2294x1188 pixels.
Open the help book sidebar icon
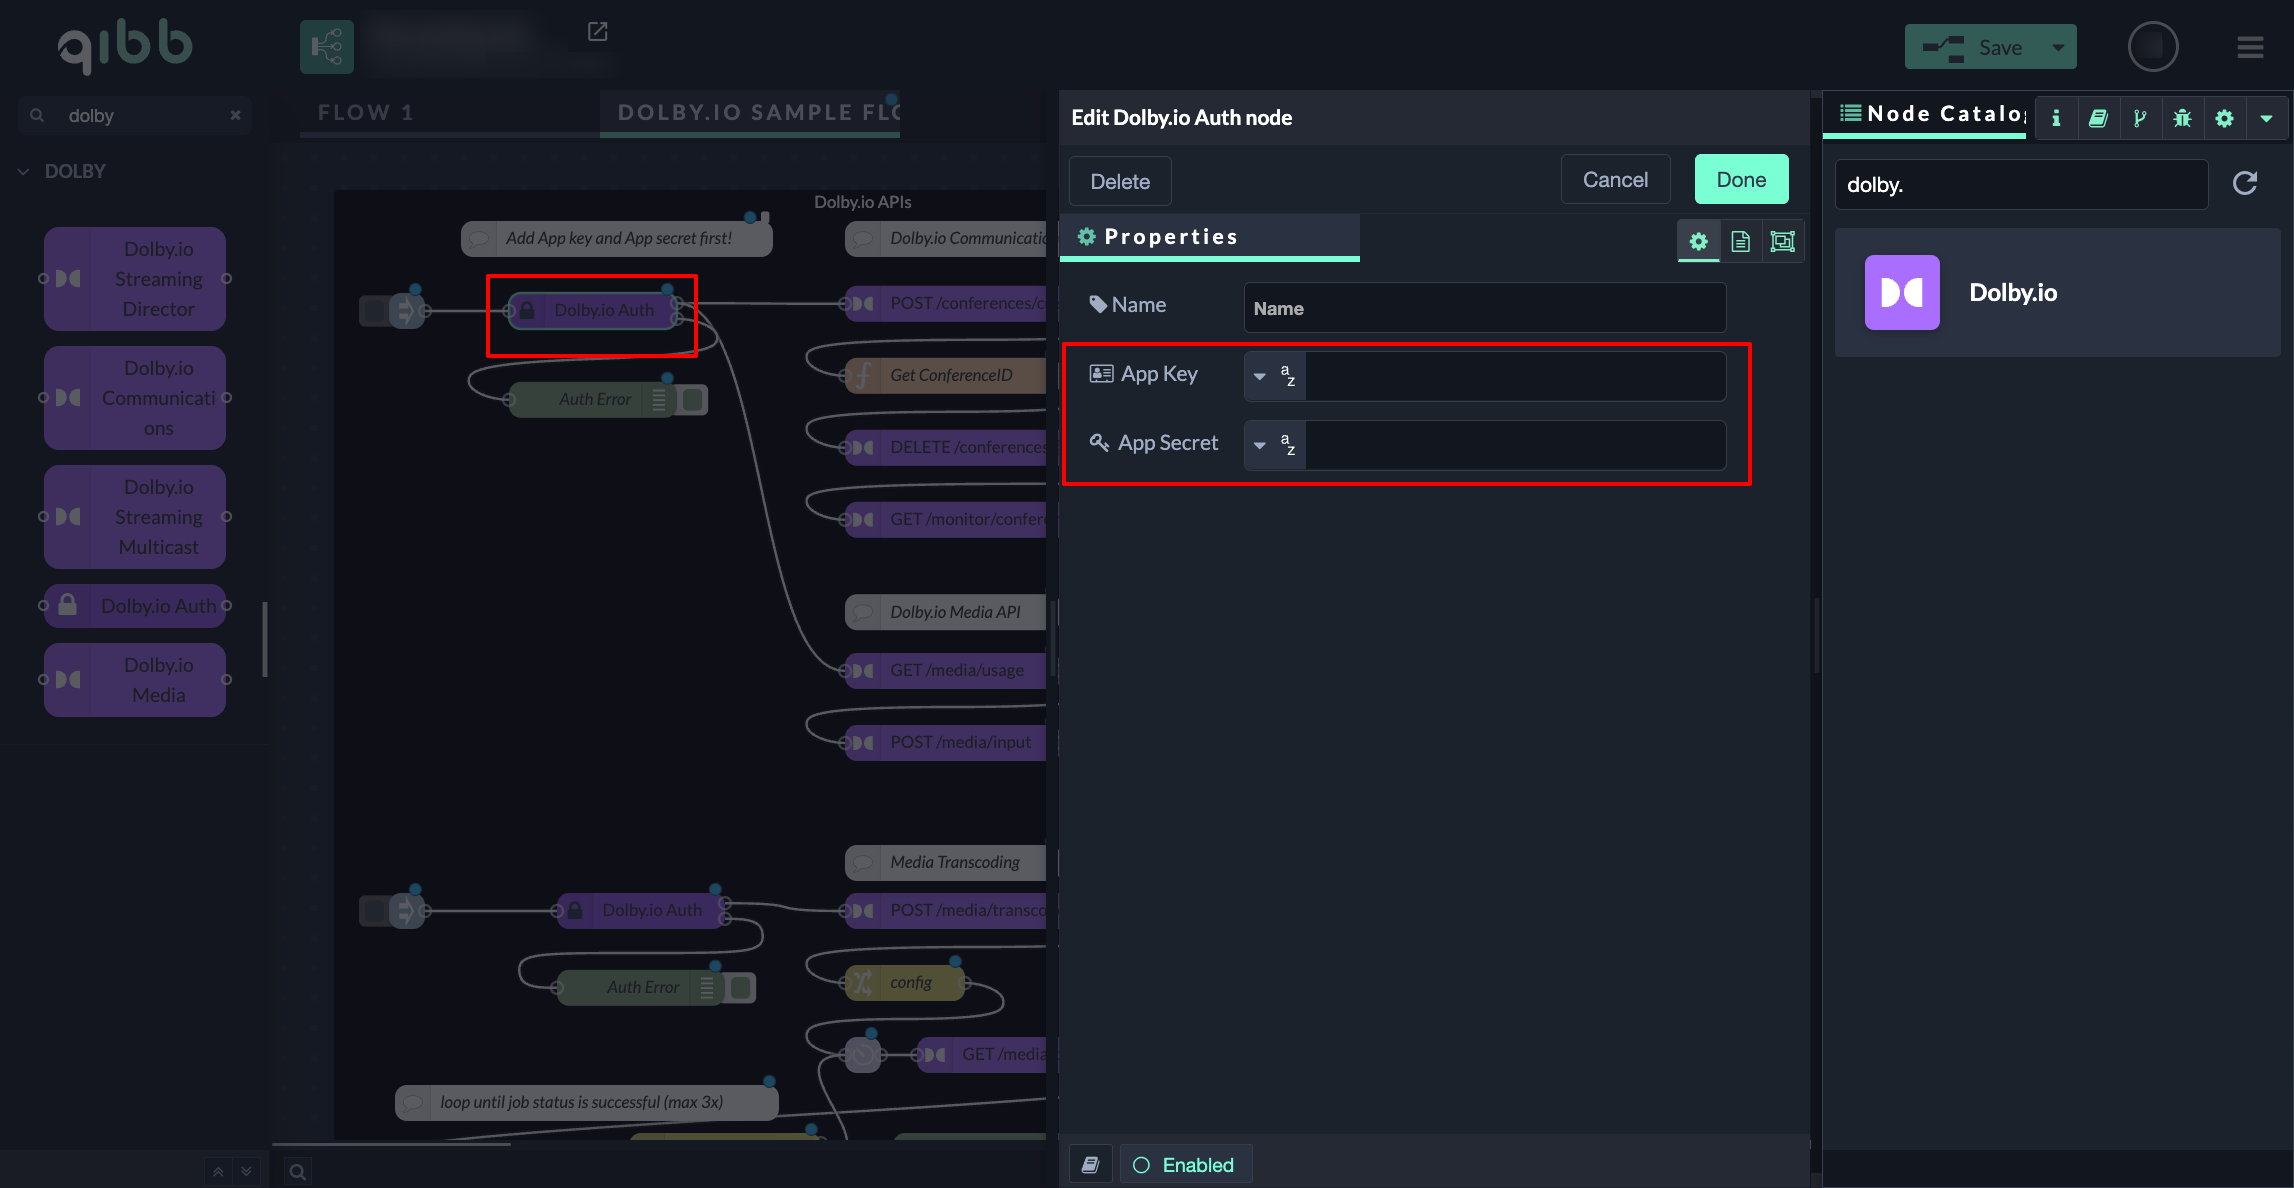tap(2098, 118)
